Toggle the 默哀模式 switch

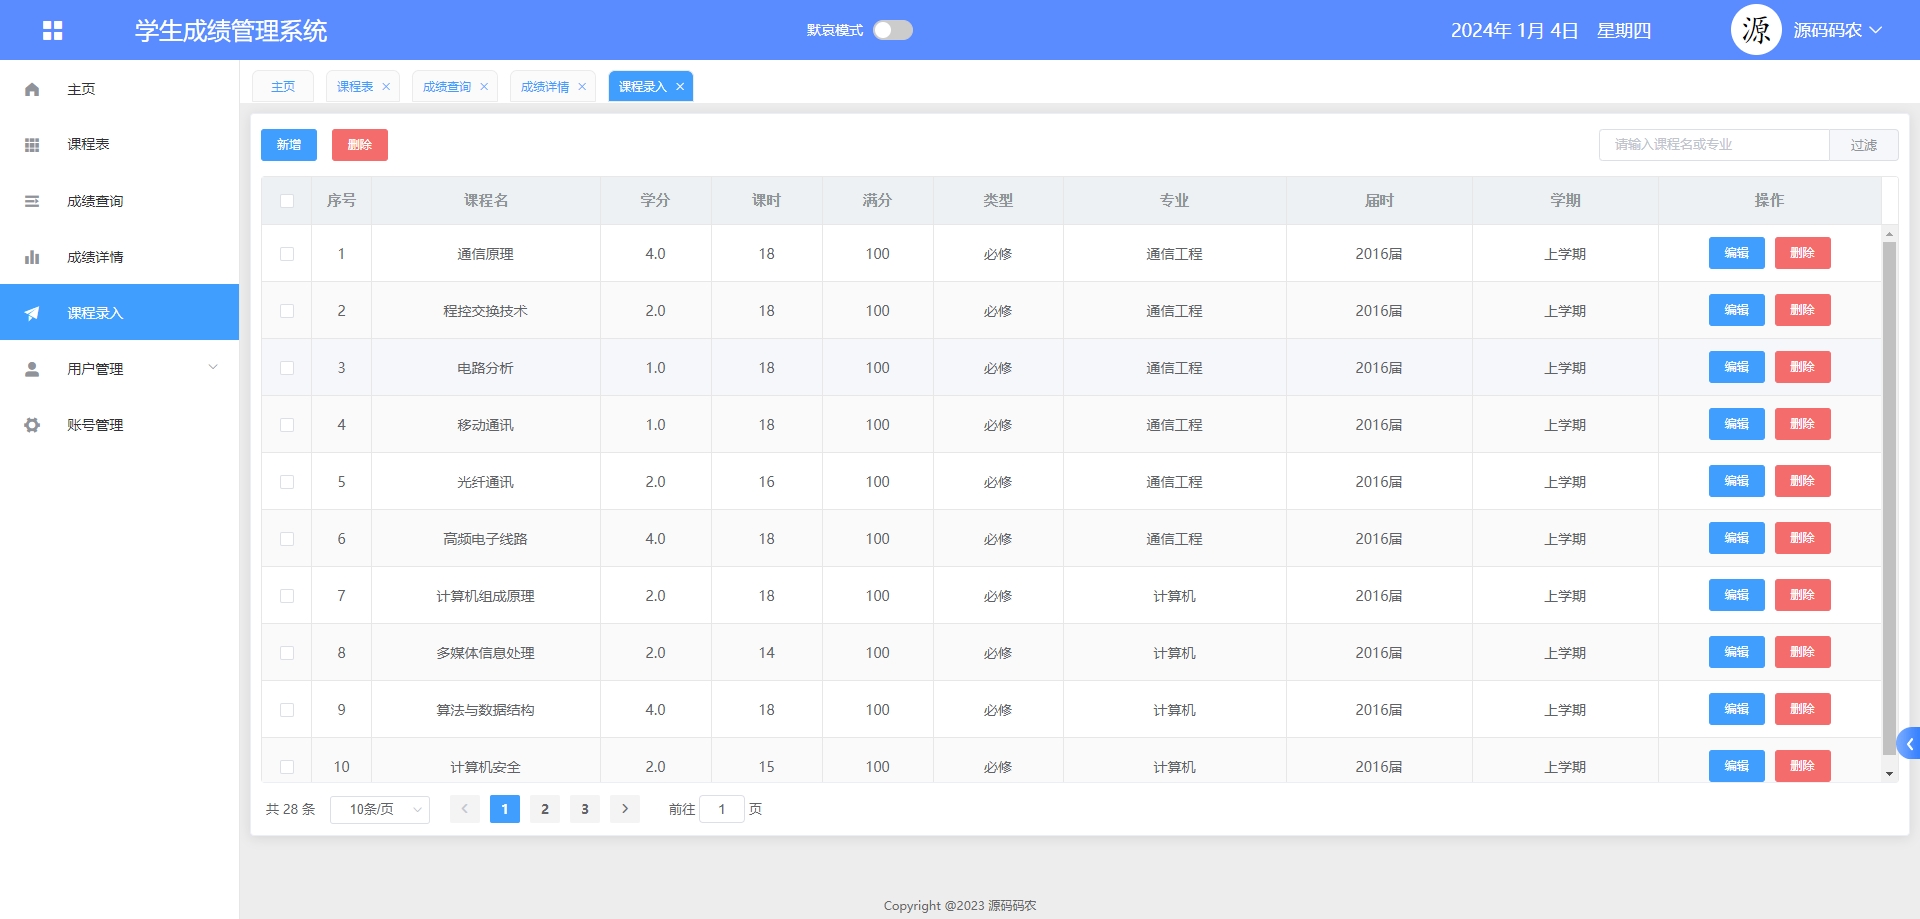(893, 30)
